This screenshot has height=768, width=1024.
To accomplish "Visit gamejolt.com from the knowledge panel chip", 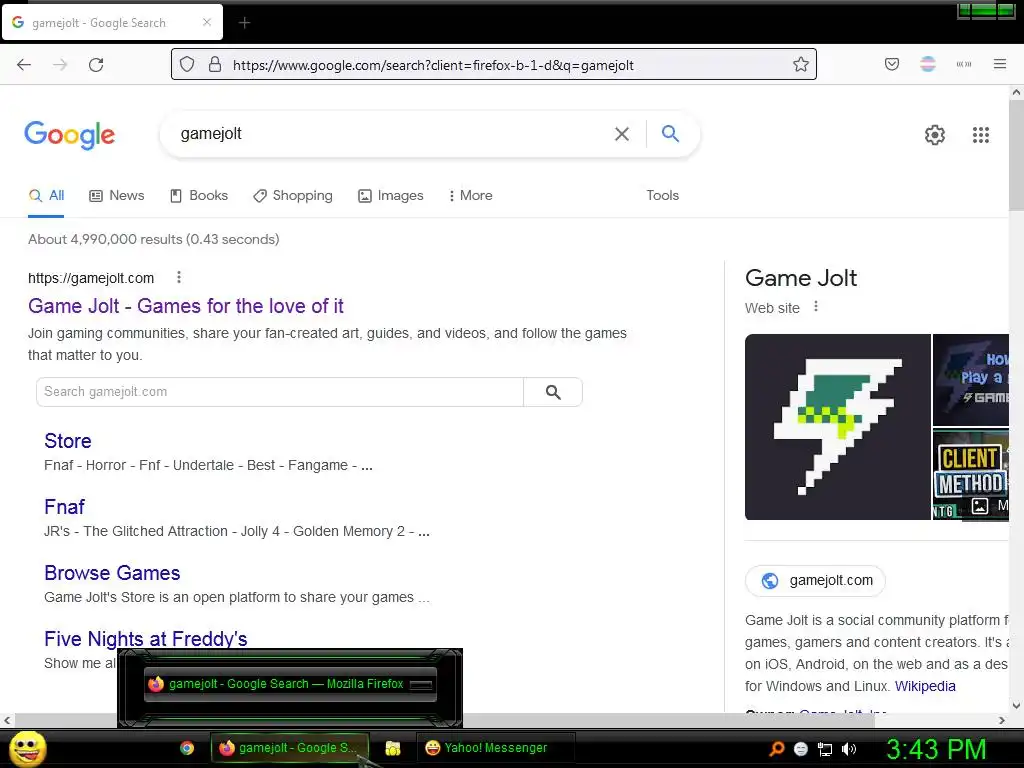I will click(x=815, y=581).
